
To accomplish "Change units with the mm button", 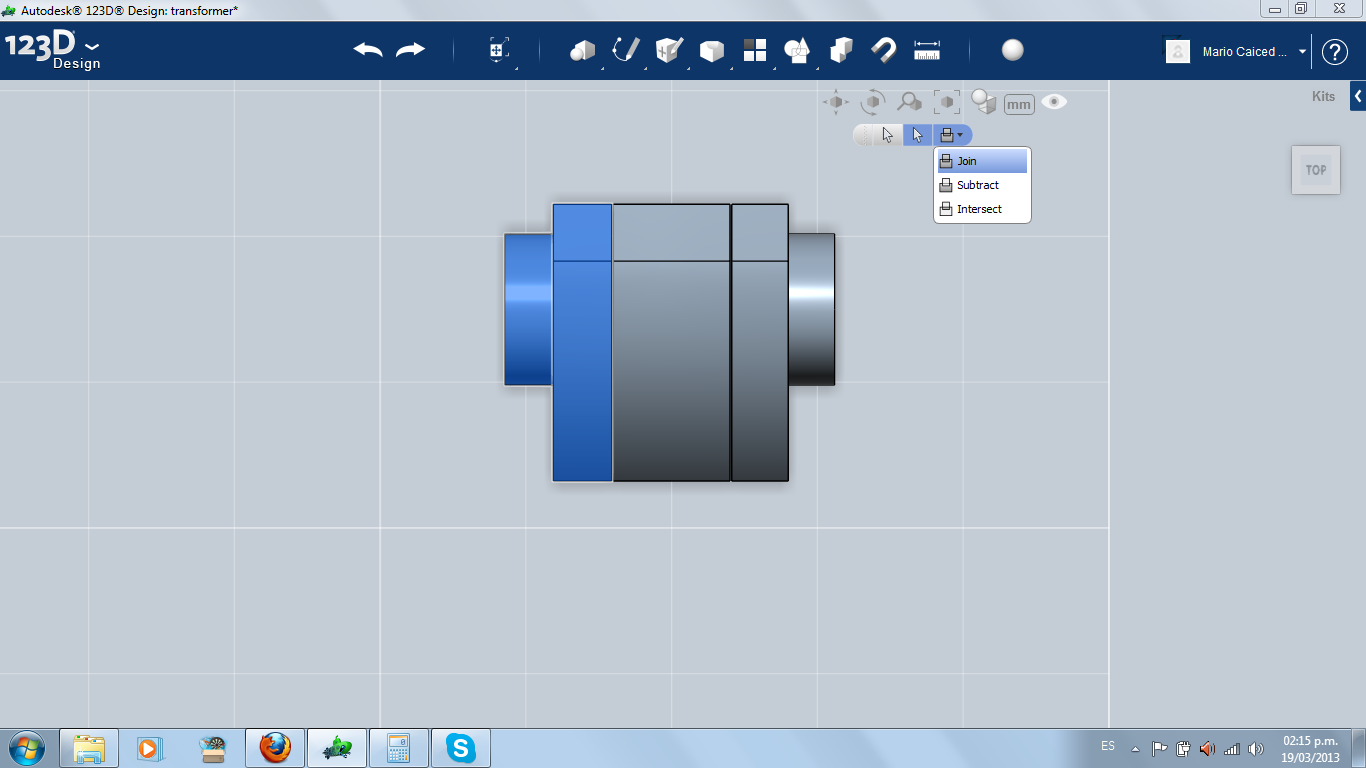I will [x=1019, y=104].
